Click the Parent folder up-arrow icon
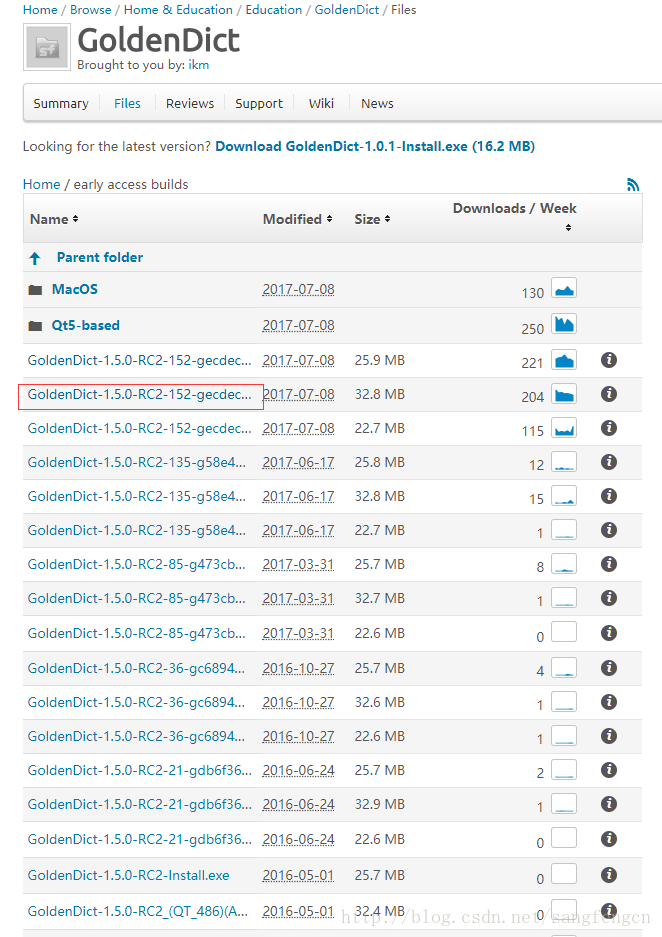The image size is (662, 937). pyautogui.click(x=35, y=258)
